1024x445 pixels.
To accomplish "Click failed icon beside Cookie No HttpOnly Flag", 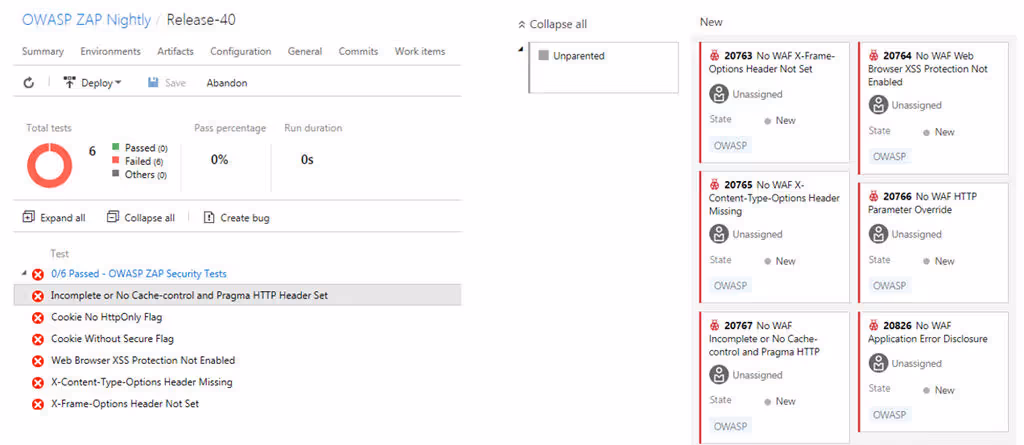I will point(38,318).
